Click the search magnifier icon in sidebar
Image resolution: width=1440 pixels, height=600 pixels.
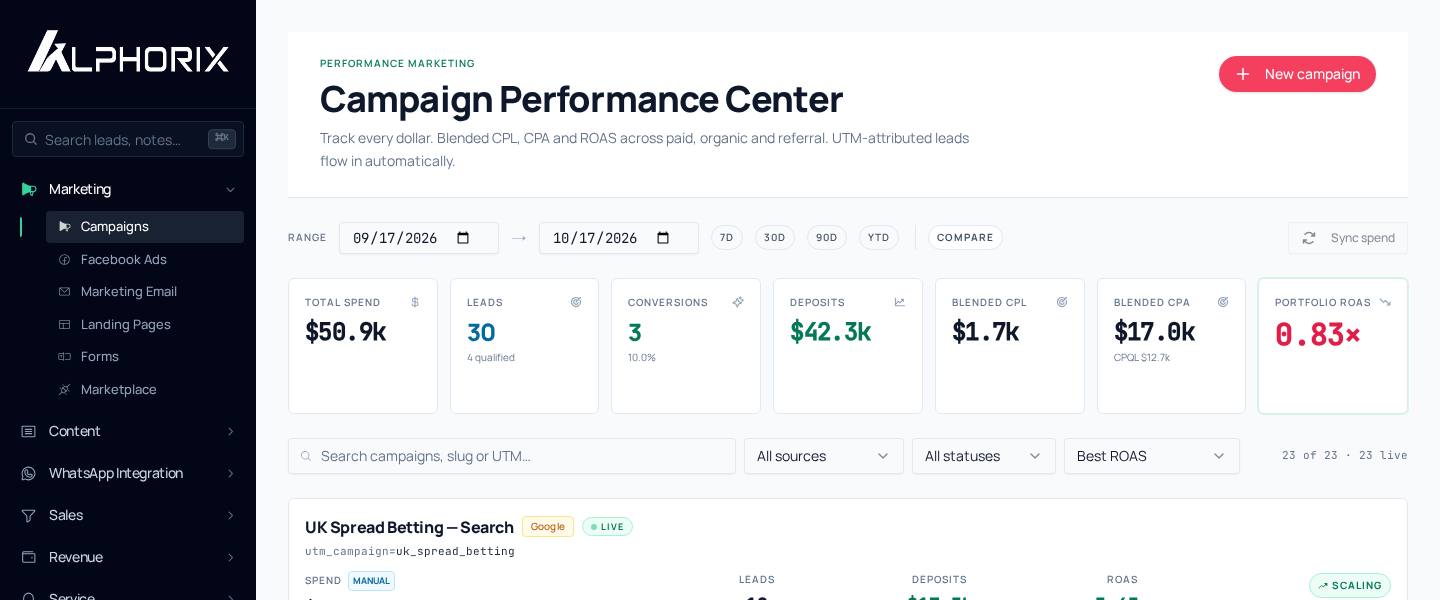click(31, 140)
